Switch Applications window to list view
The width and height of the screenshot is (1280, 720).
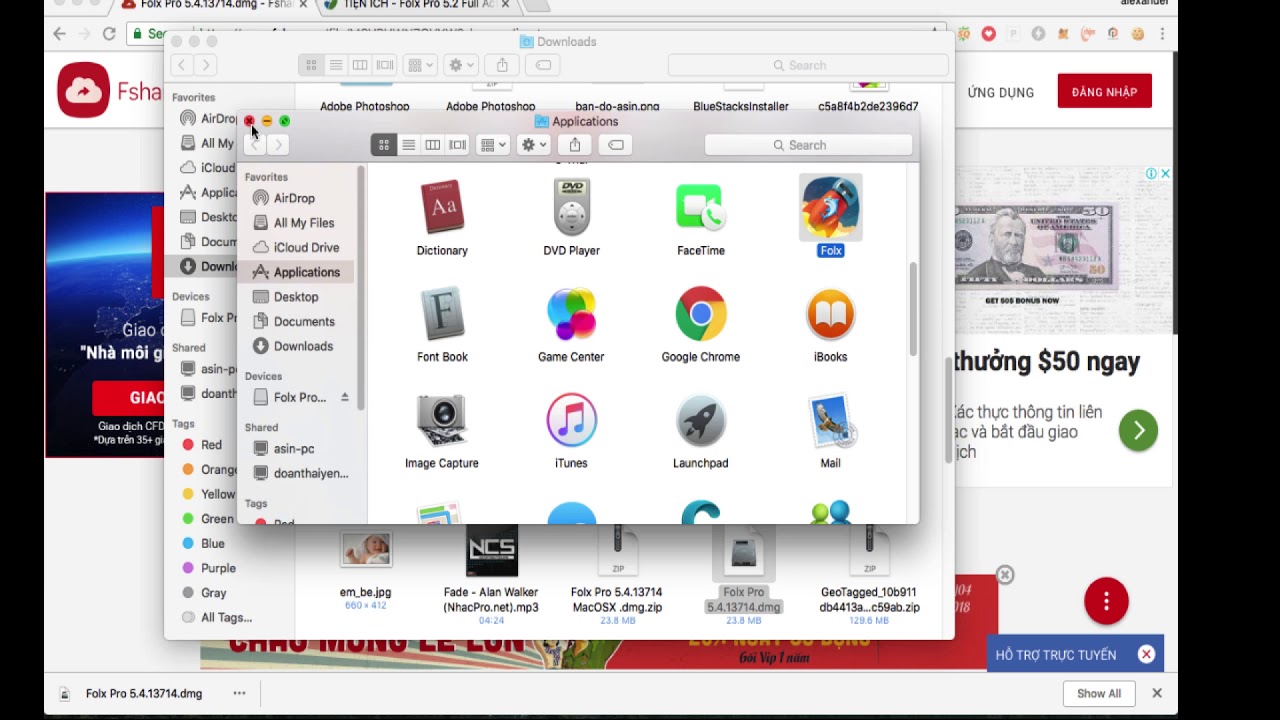(408, 145)
